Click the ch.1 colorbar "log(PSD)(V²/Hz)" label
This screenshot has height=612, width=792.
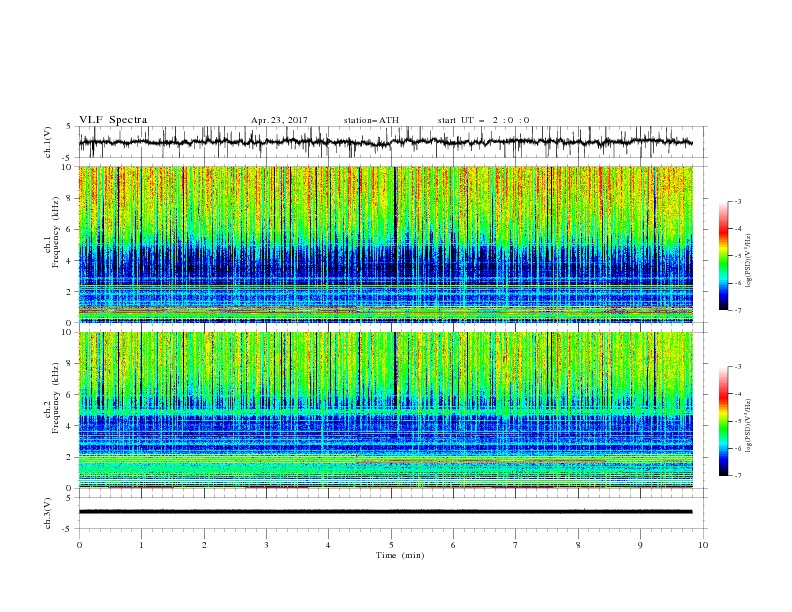[748, 261]
